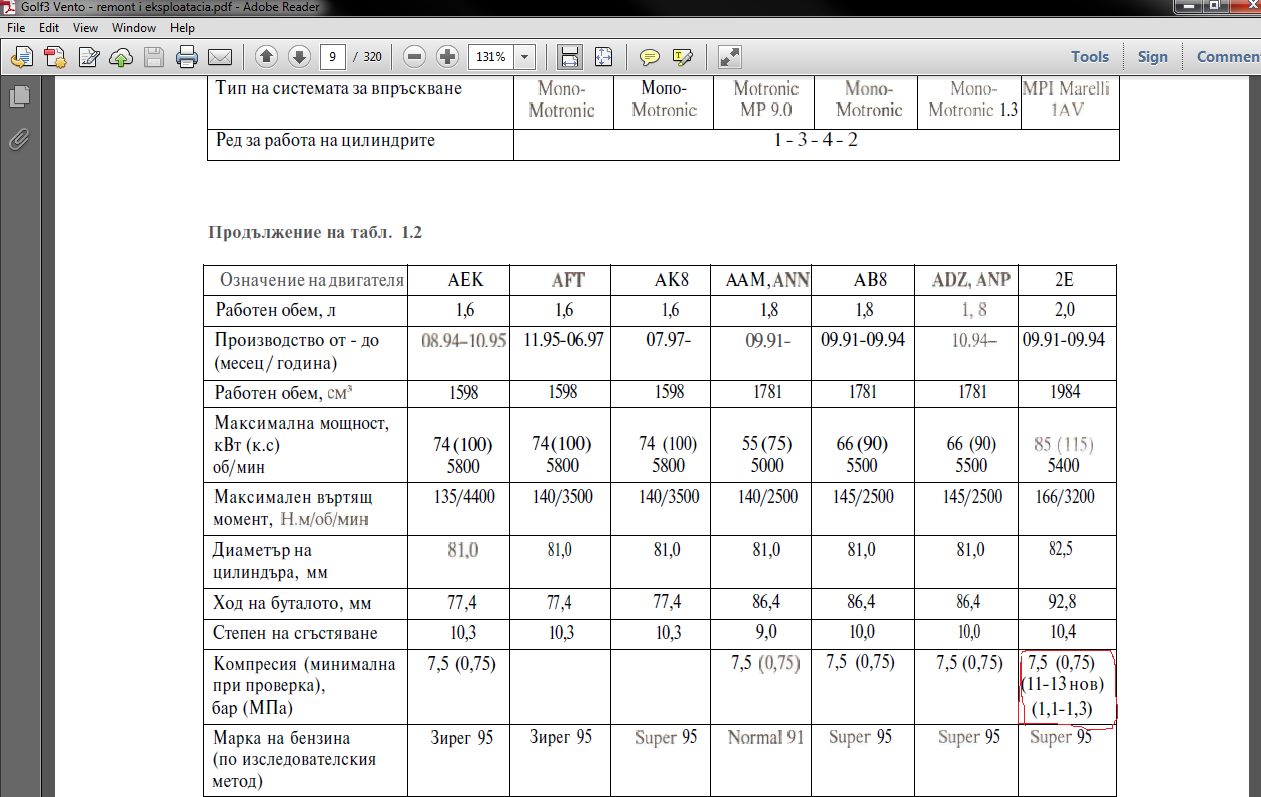
Task: Go to the previous page with up arrow
Action: coord(266,57)
